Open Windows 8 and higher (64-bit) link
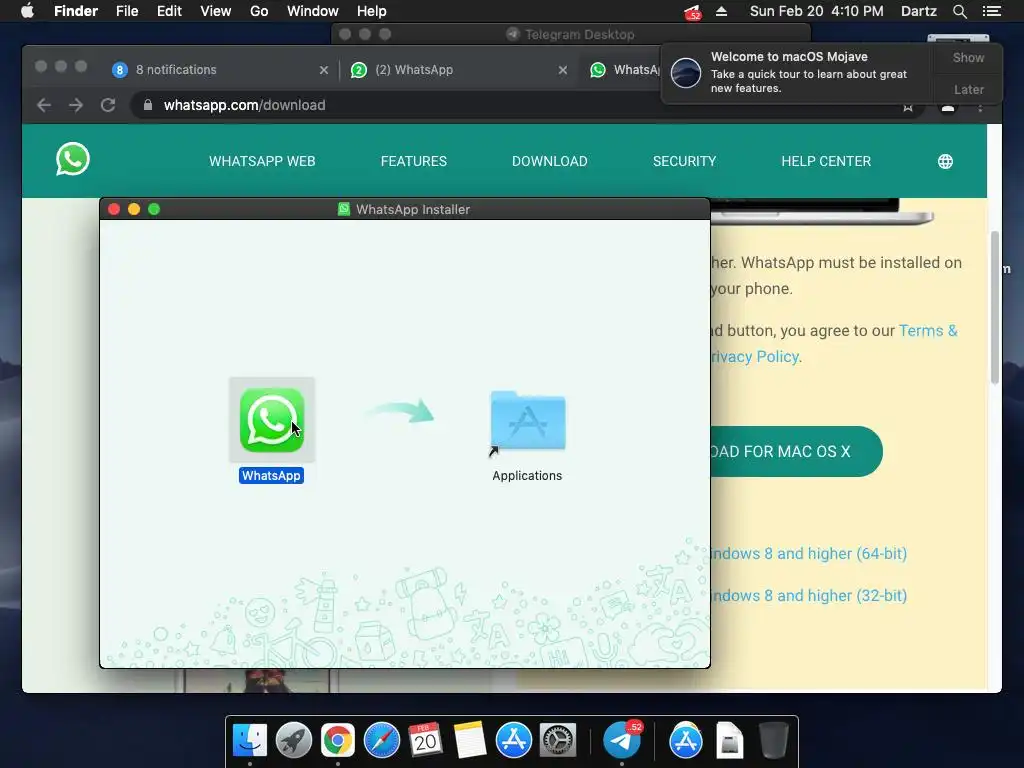Screen dimensions: 1024x768 coord(808,554)
